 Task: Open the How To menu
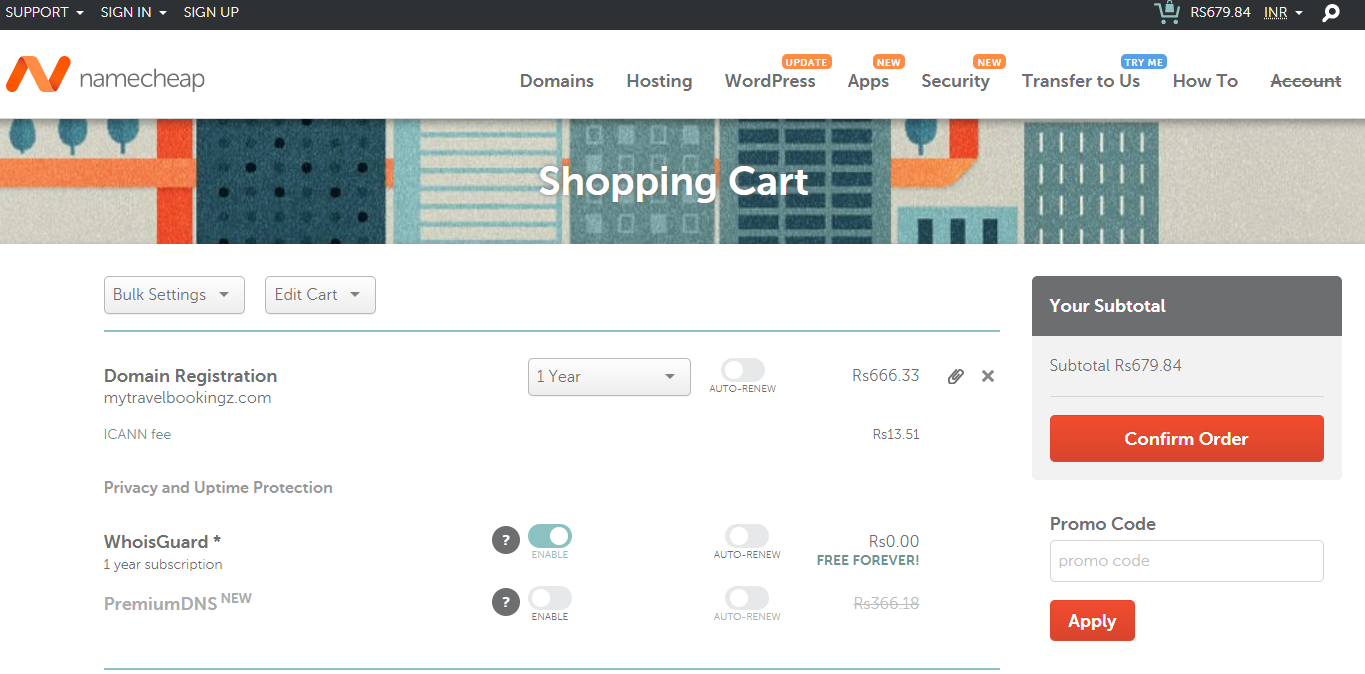tap(1205, 81)
